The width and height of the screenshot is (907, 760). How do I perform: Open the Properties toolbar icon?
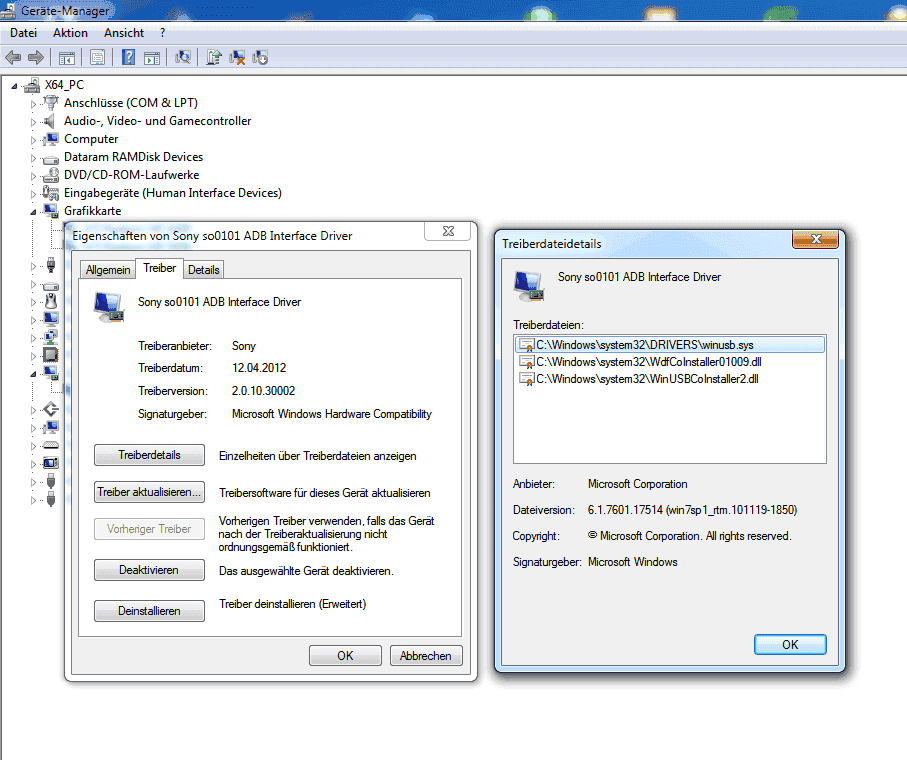(97, 58)
